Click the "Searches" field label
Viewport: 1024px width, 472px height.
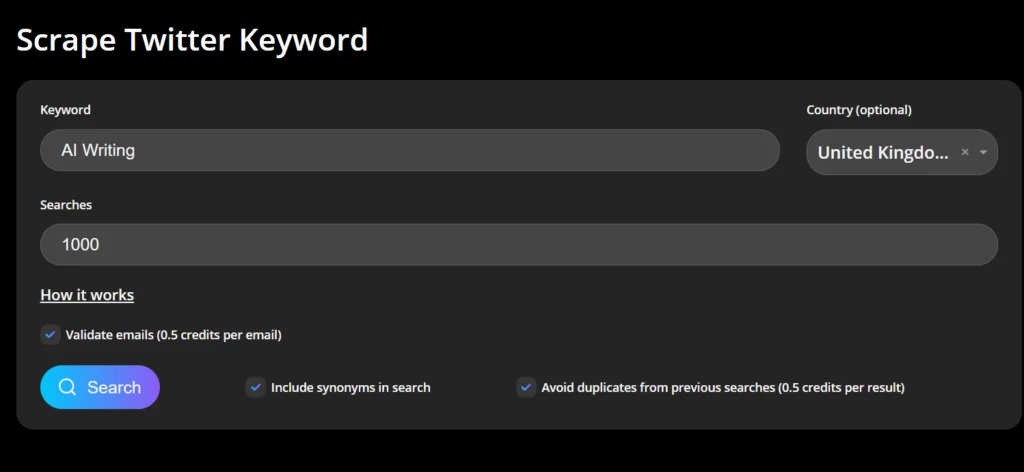[66, 204]
